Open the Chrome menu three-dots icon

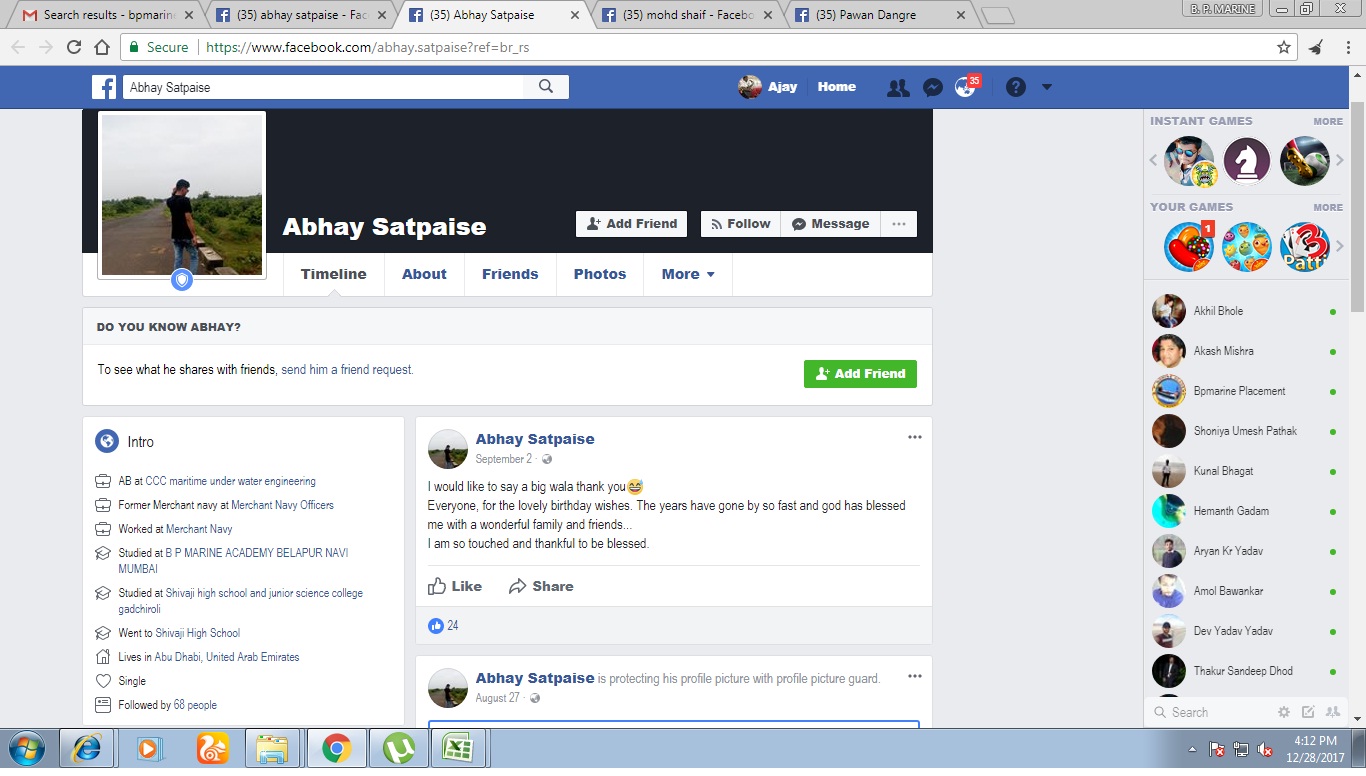(x=1347, y=47)
